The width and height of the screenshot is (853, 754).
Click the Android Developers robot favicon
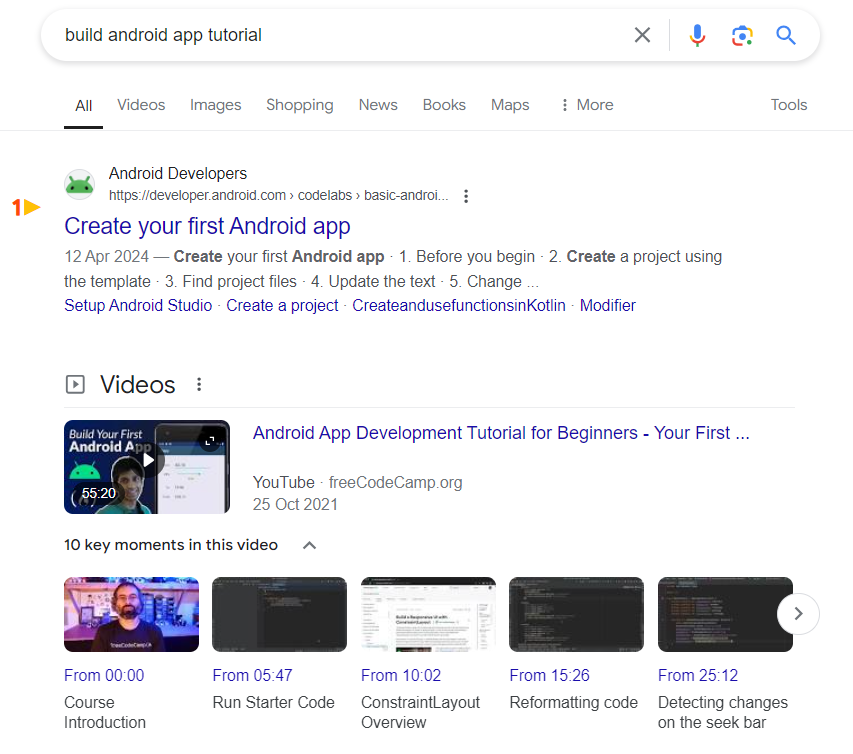[79, 185]
